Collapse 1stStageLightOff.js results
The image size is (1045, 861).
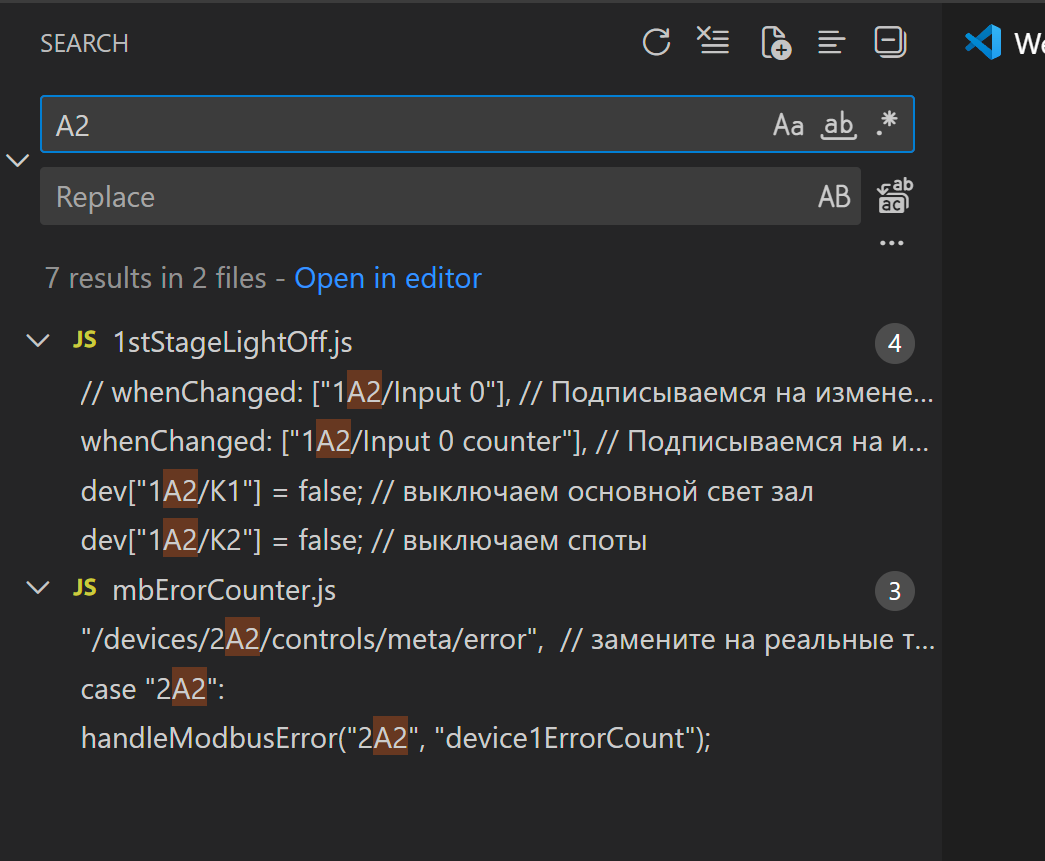(x=38, y=341)
